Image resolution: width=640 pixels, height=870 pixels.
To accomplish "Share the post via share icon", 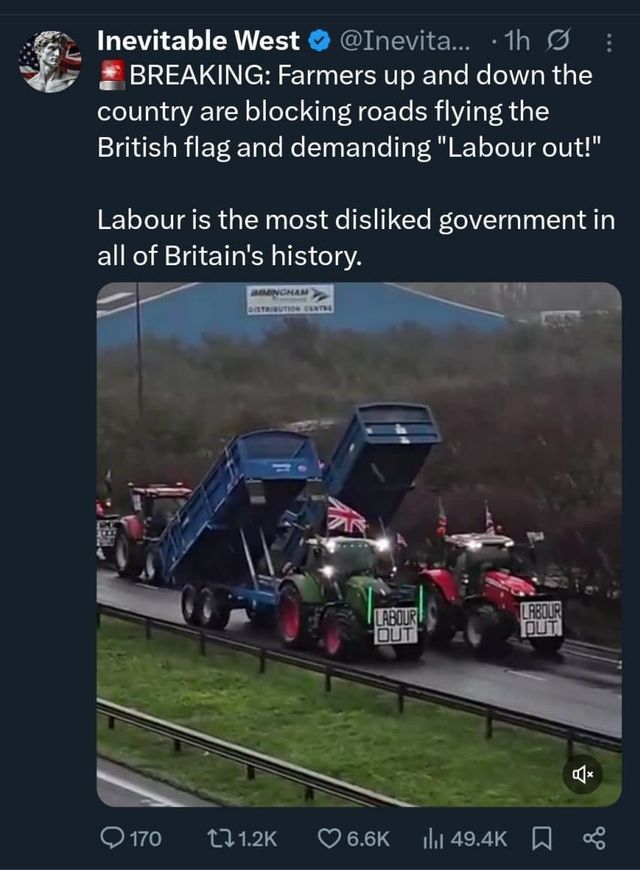I will pyautogui.click(x=594, y=838).
